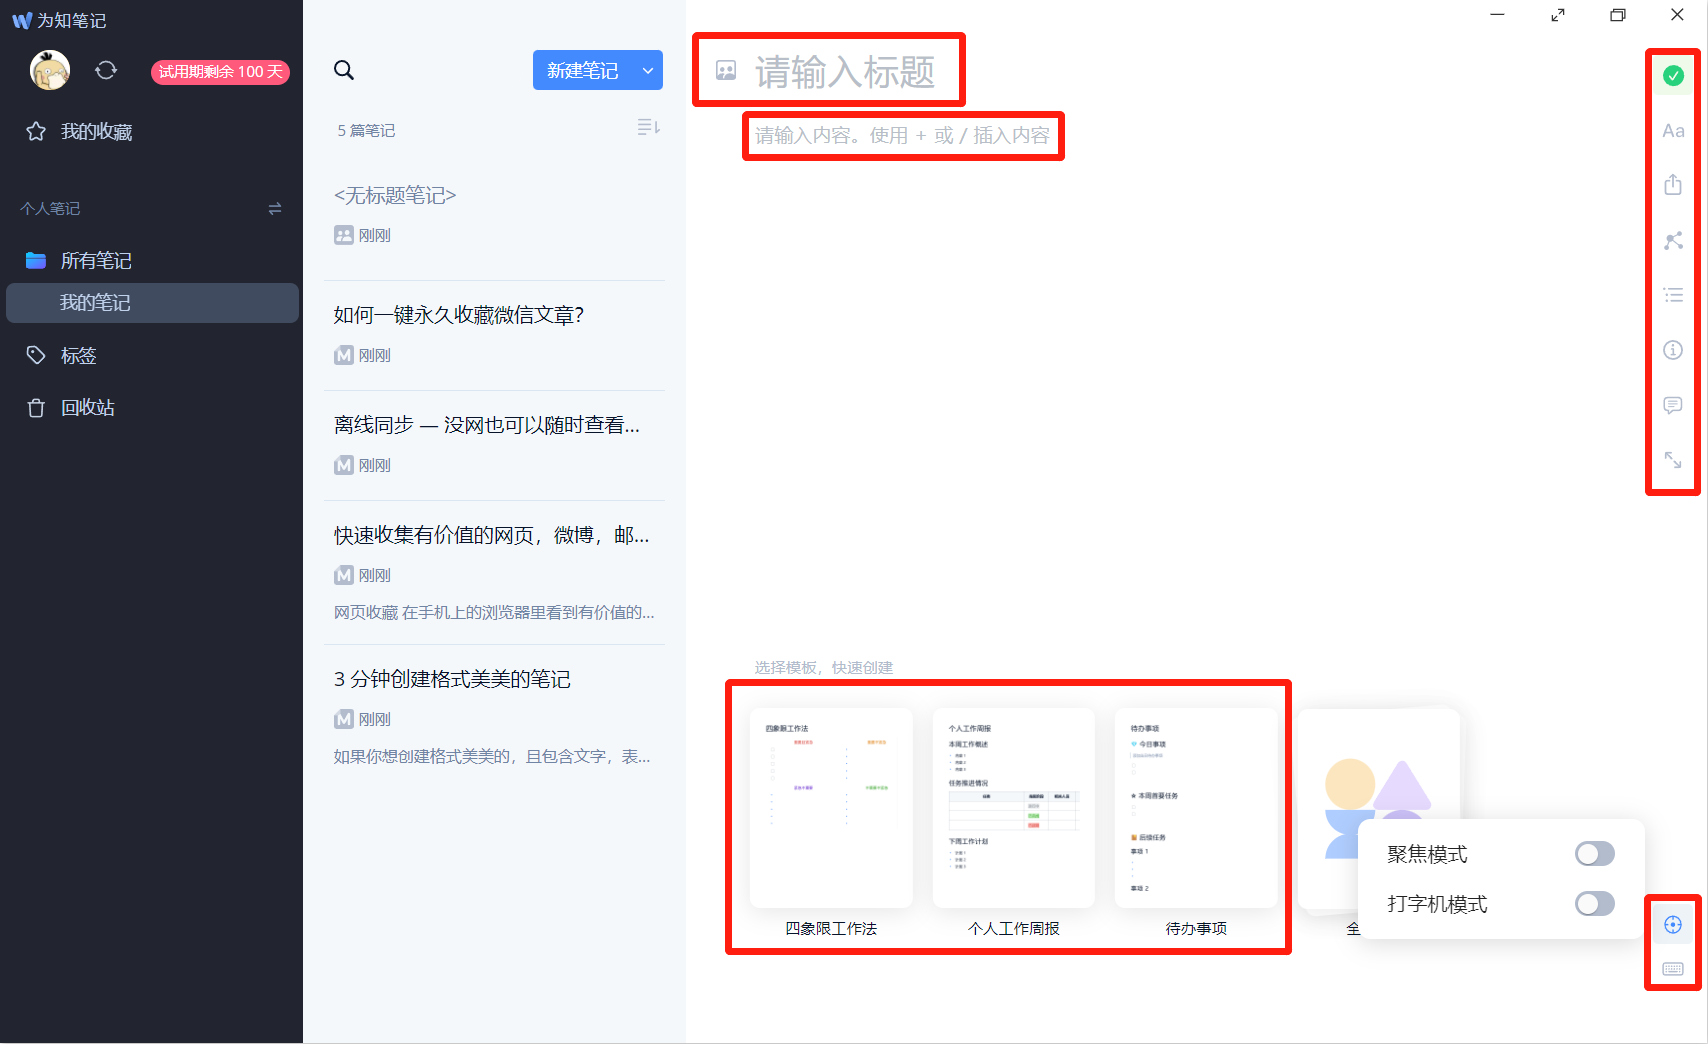Click the window fullscreen arrows icon
The image size is (1708, 1044).
point(1558,15)
